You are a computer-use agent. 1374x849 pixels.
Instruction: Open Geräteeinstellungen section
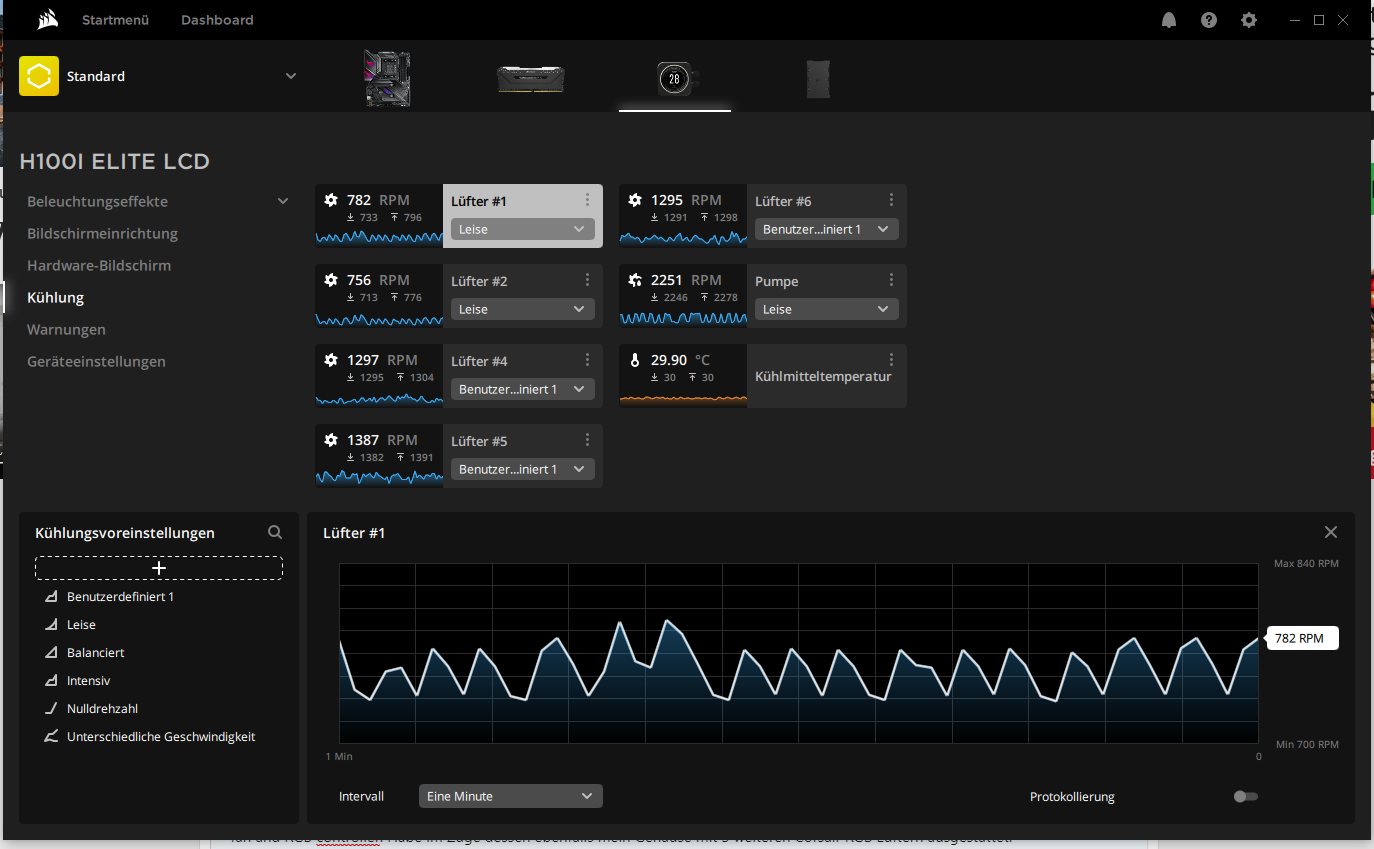[x=96, y=361]
